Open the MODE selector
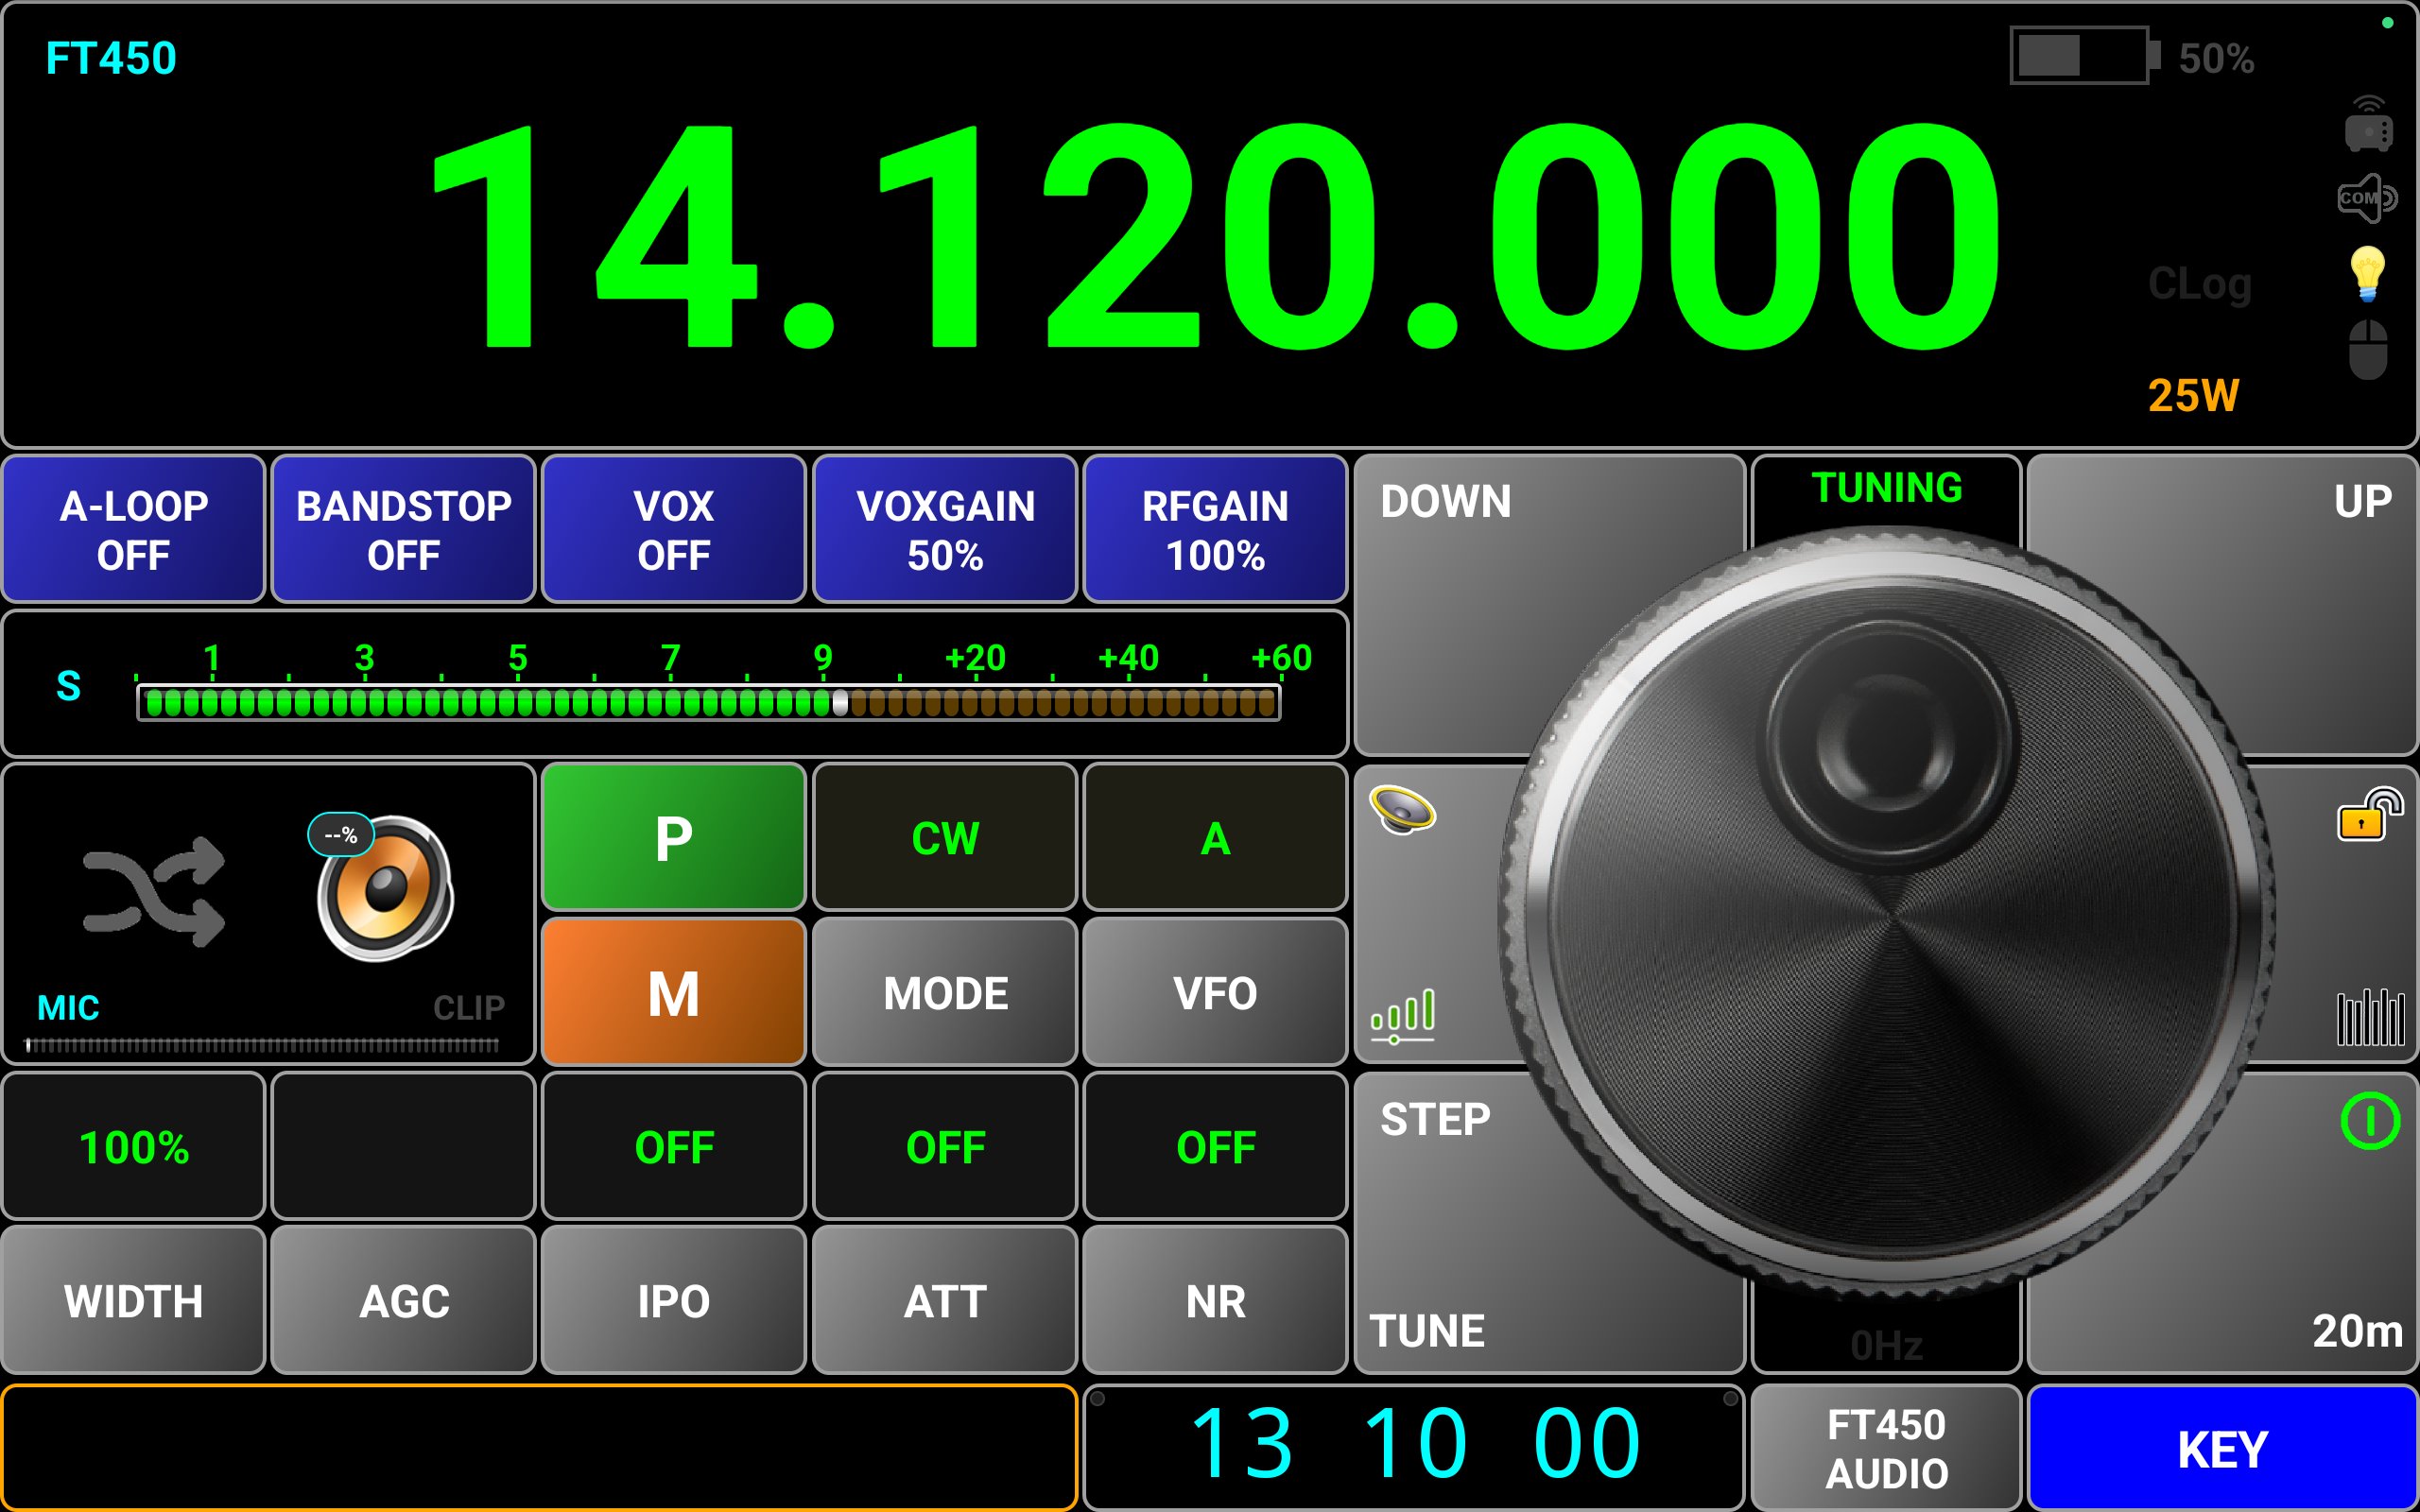The image size is (2420, 1512). click(944, 993)
